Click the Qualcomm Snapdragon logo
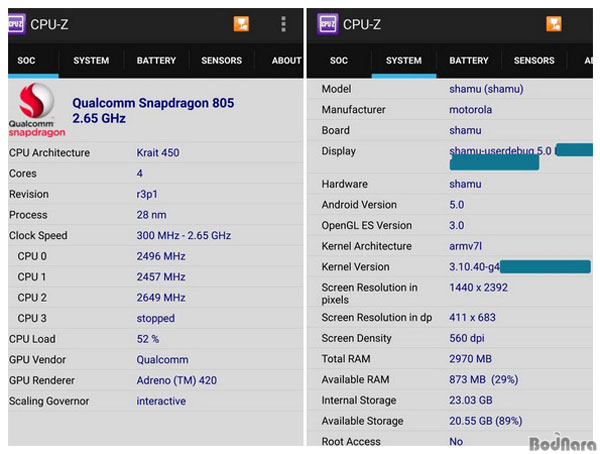Viewport: 600px width, 454px height. [x=37, y=110]
